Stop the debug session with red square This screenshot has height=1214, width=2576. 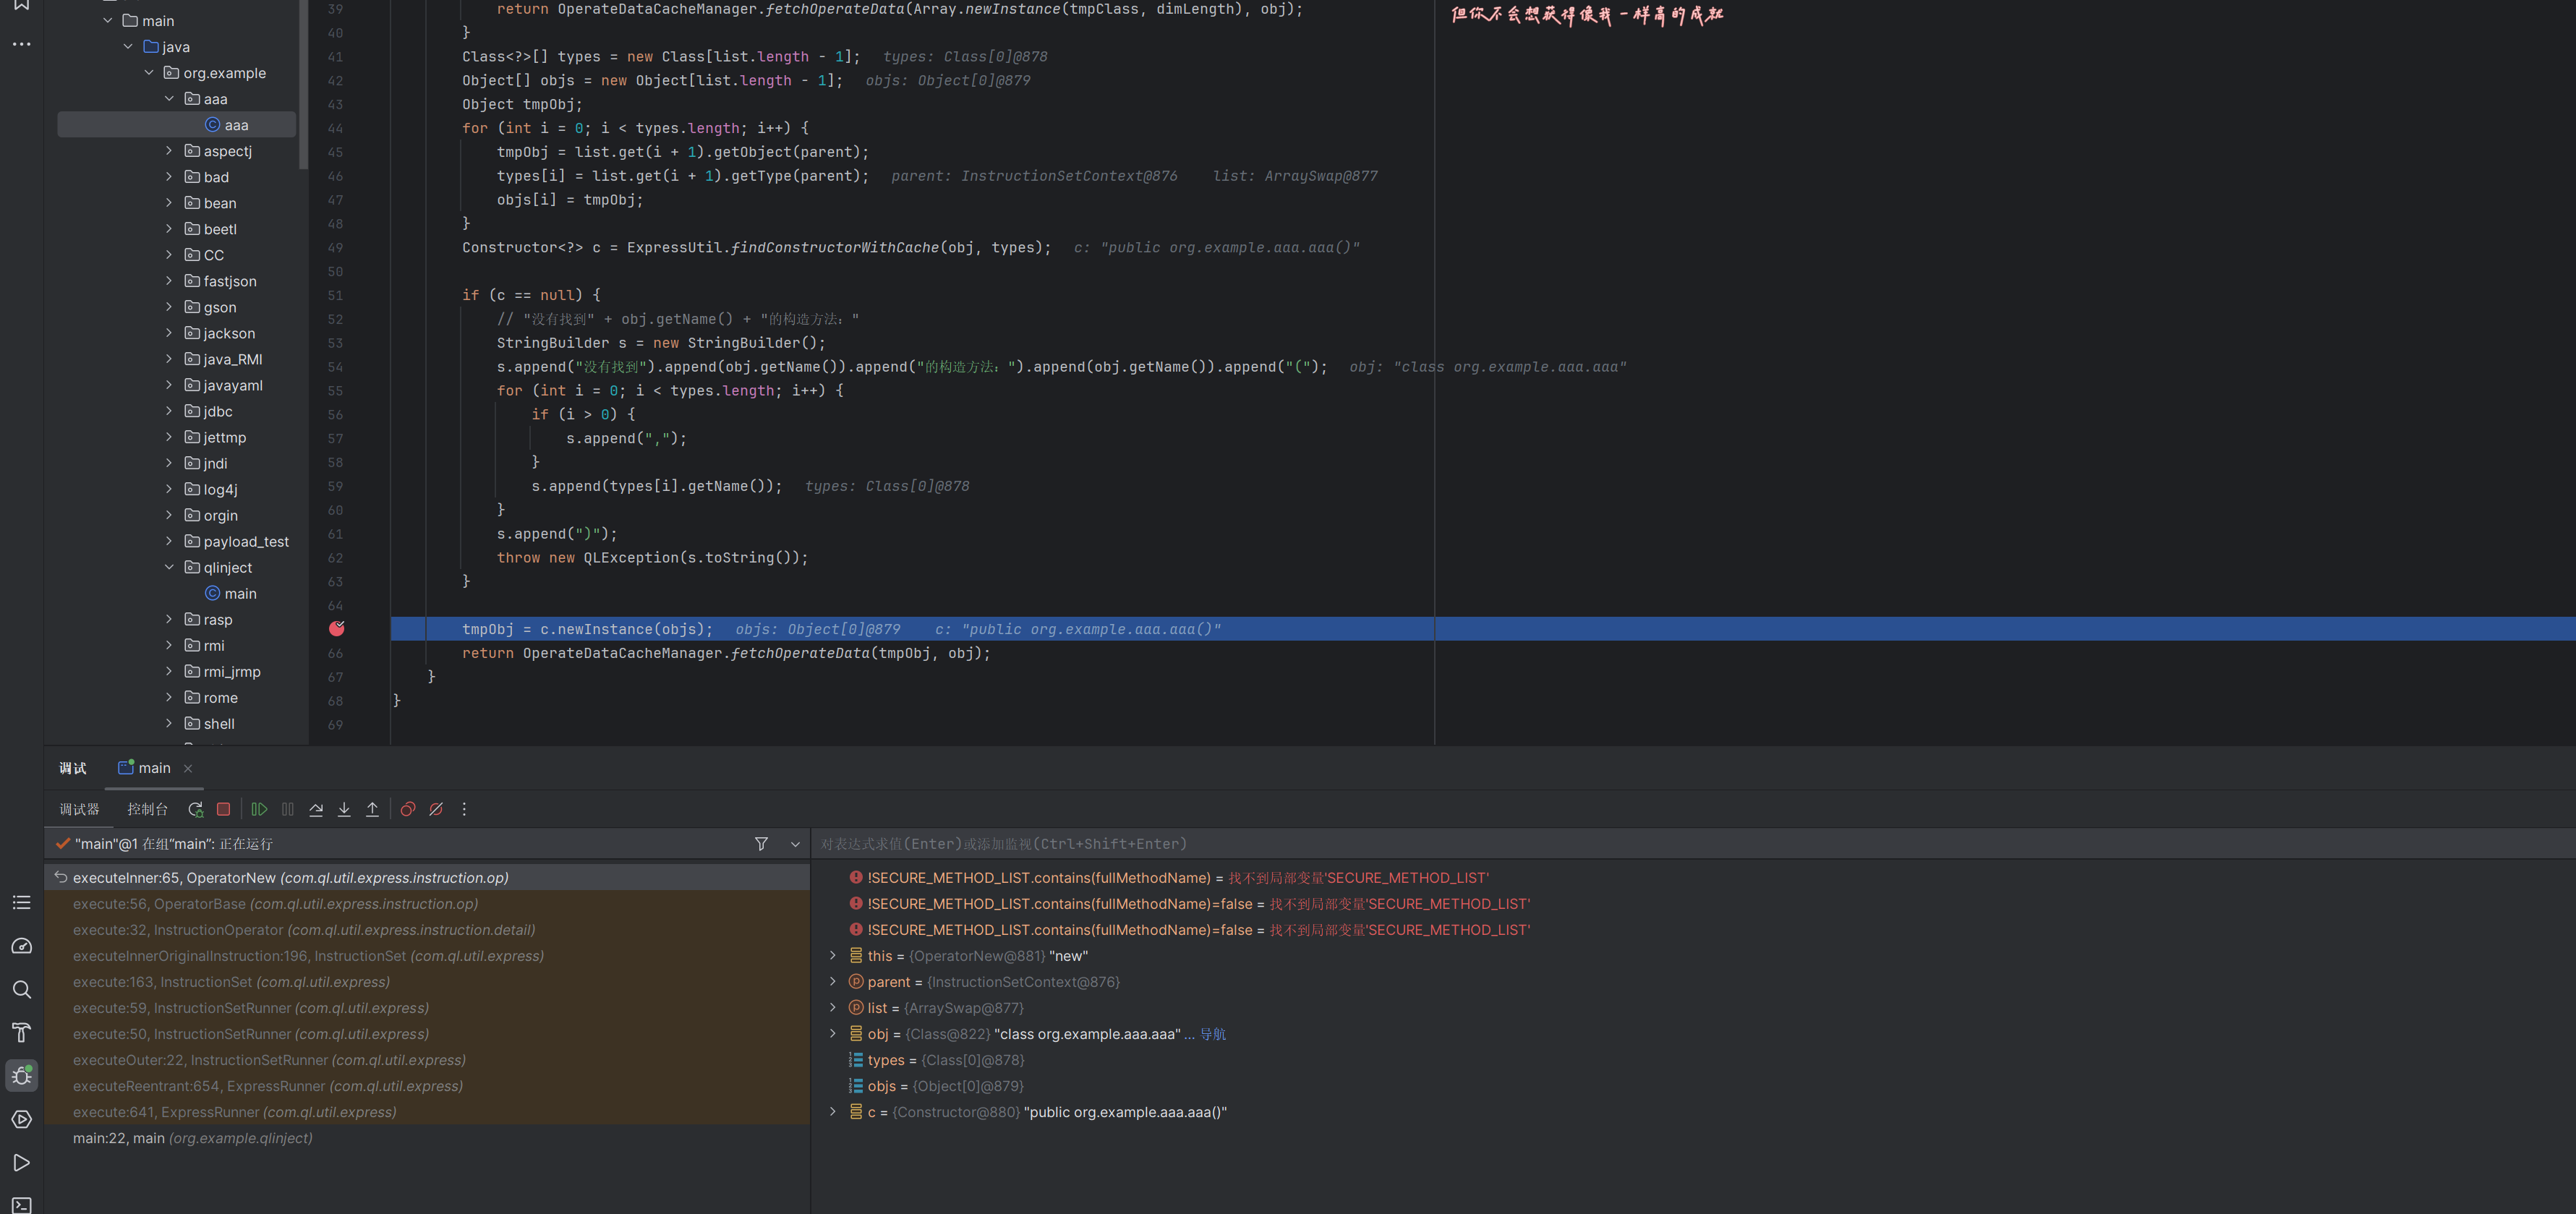[x=224, y=809]
